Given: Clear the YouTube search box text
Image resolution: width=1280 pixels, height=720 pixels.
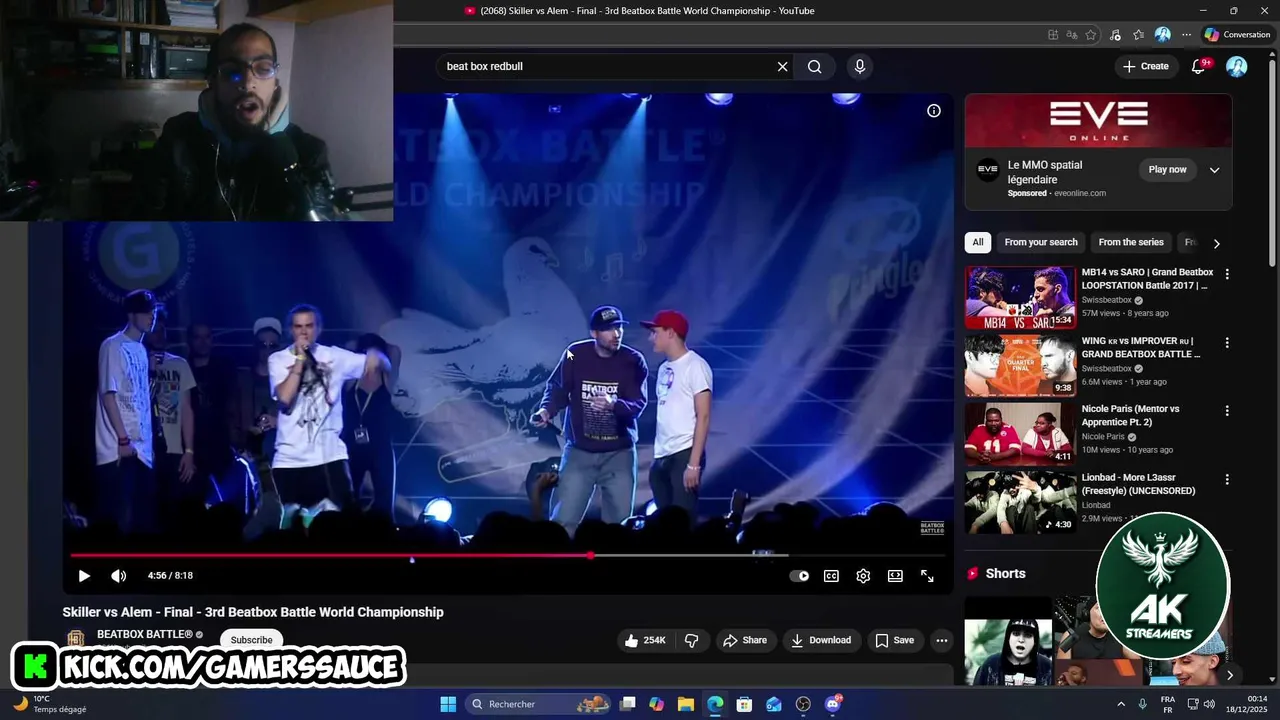Looking at the screenshot, I should point(783,66).
